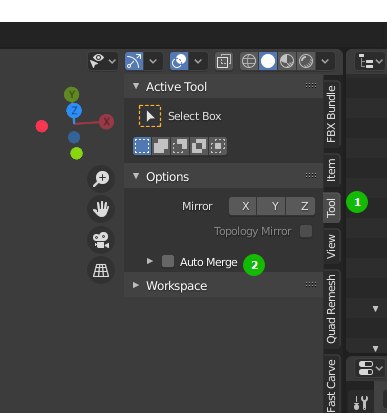Screen dimensions: 387x413
Task: Switch to material preview shading
Action: tap(287, 61)
